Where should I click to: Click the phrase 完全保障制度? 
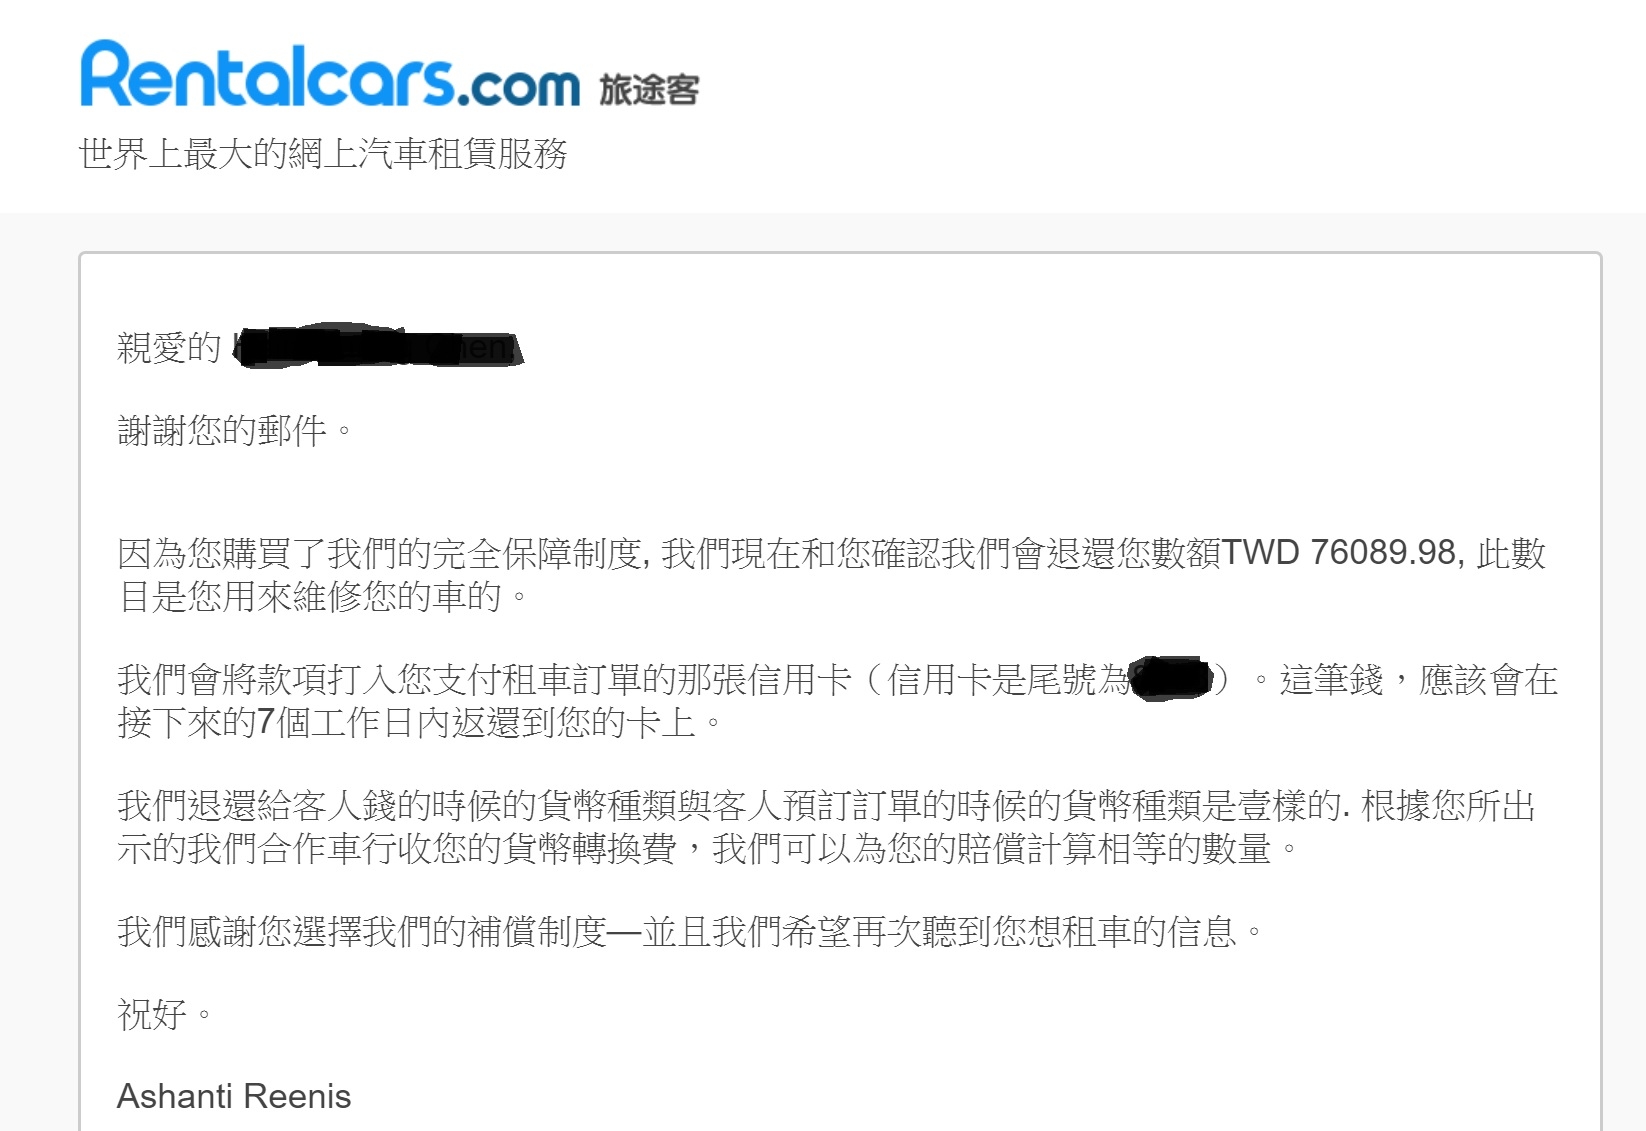tap(537, 553)
